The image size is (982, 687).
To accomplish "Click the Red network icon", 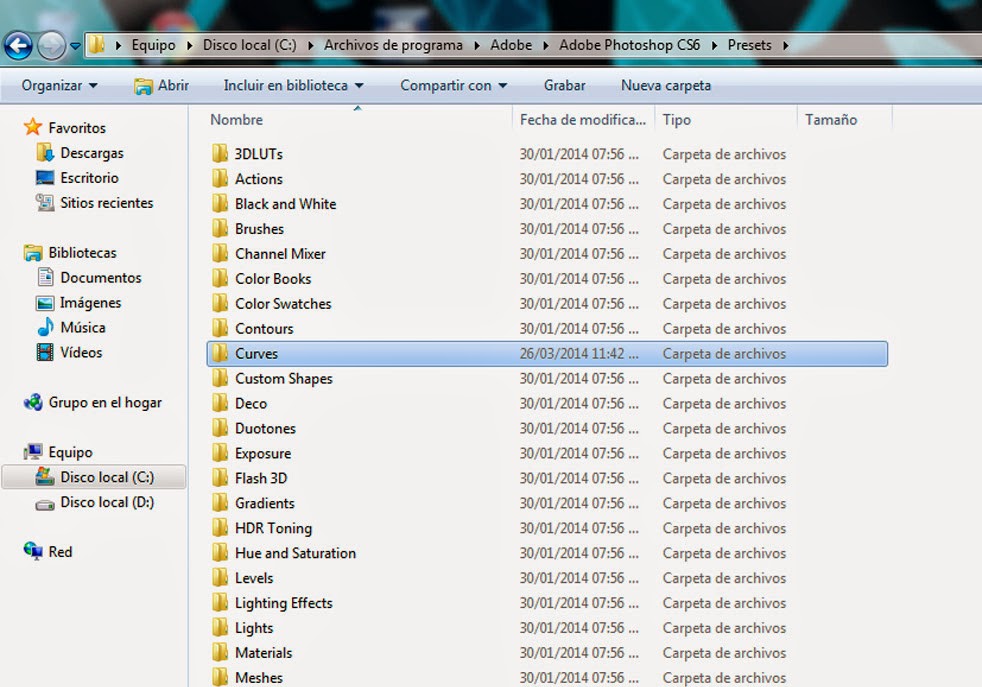I will click(33, 551).
